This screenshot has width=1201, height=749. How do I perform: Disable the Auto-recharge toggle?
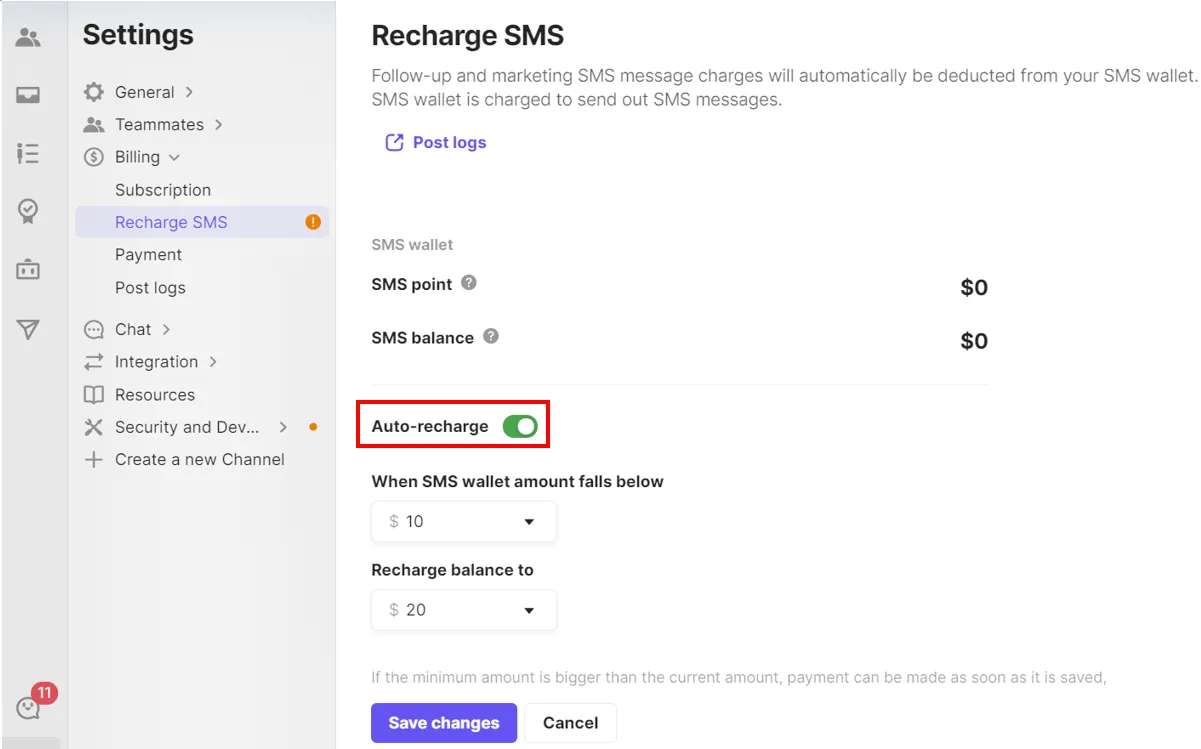click(520, 427)
